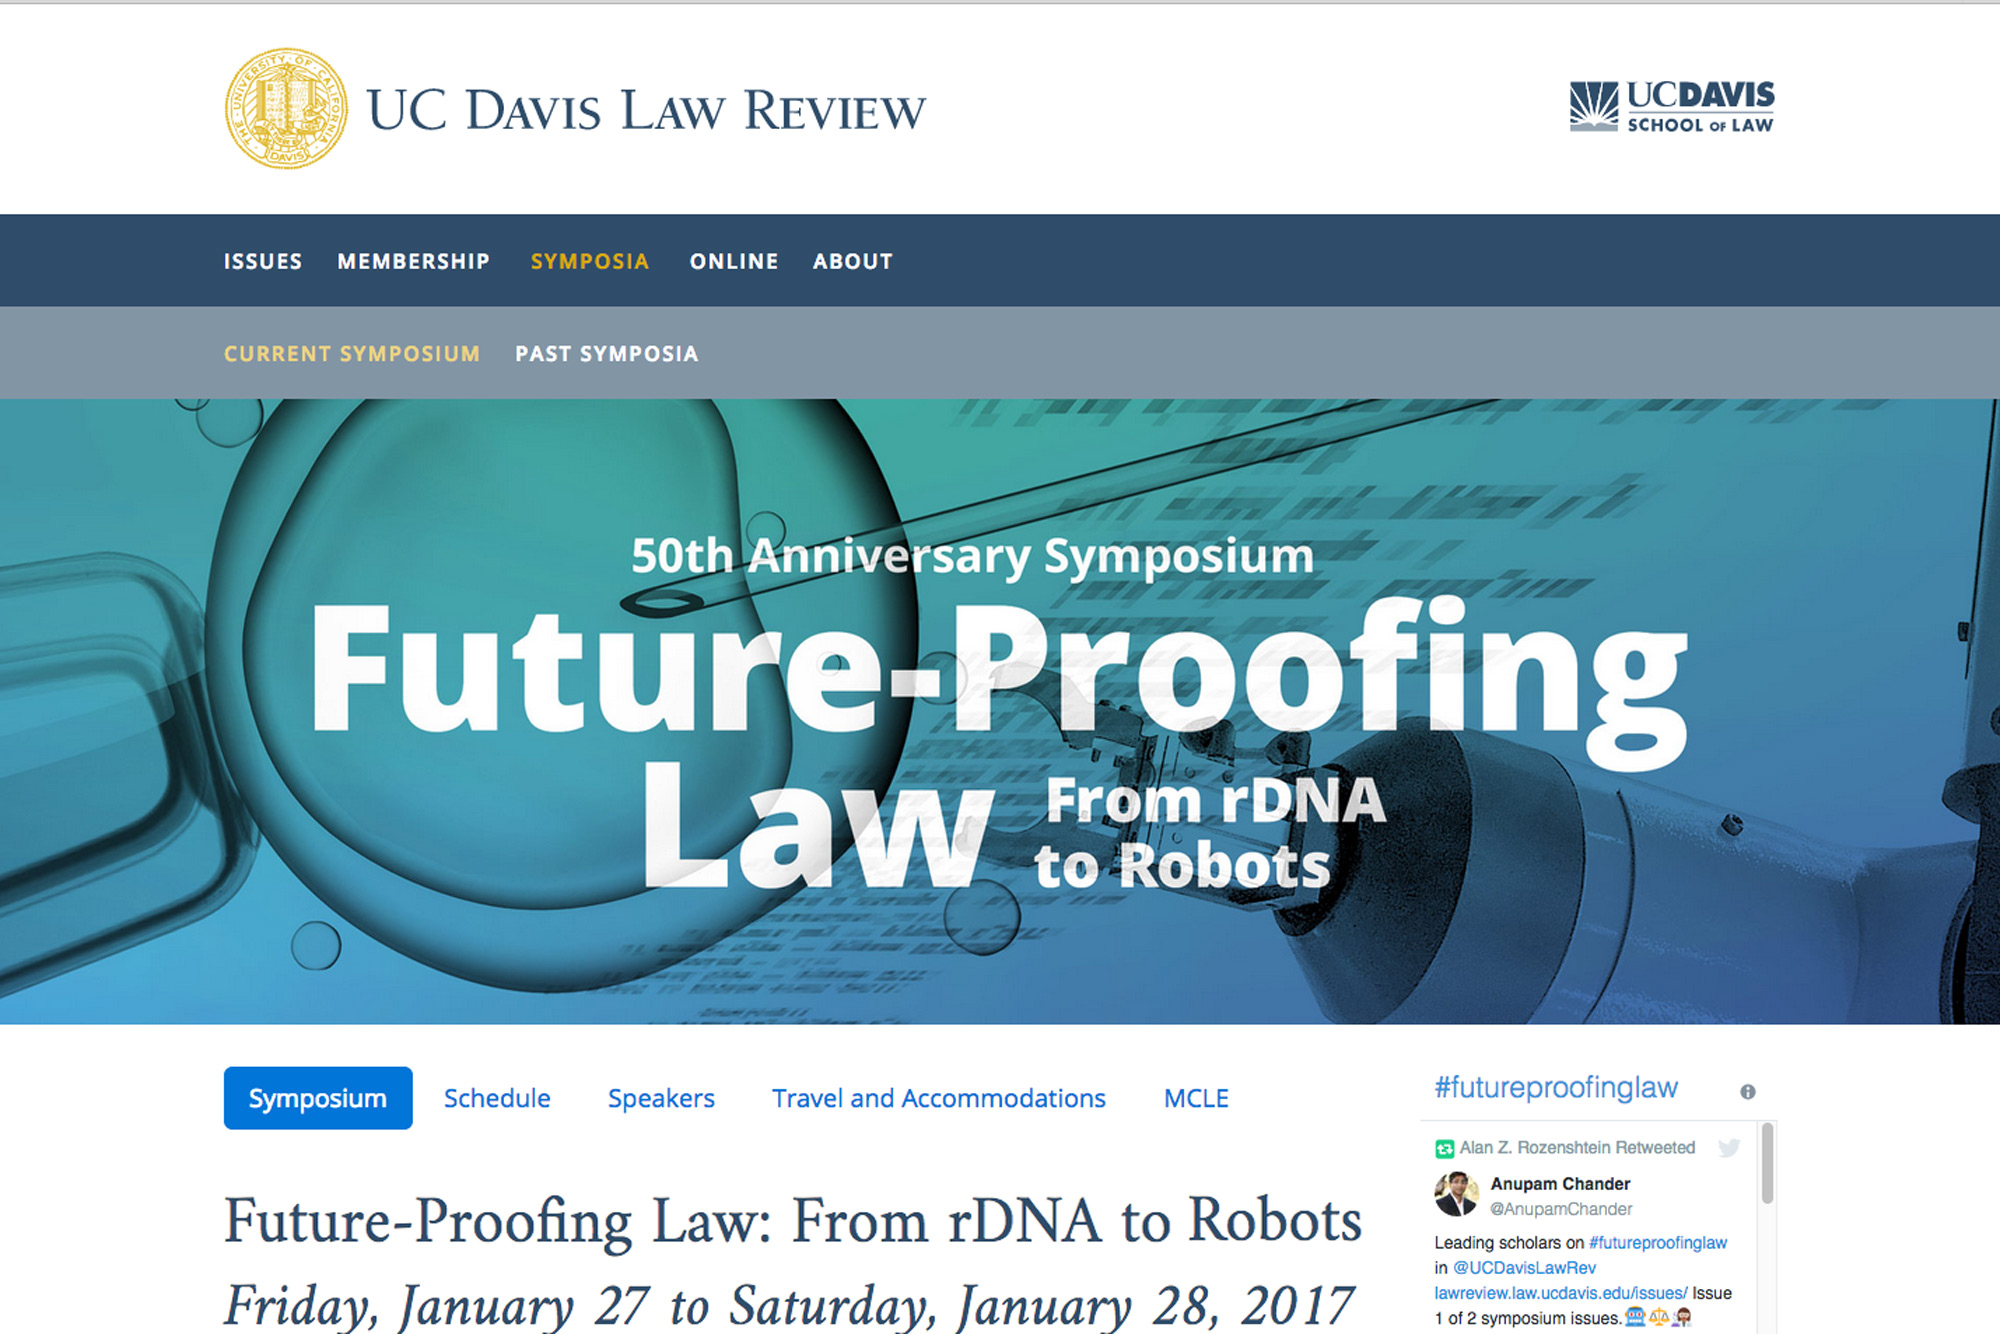Select Current Symposium submenu link
This screenshot has height=1334, width=2000.
click(351, 353)
